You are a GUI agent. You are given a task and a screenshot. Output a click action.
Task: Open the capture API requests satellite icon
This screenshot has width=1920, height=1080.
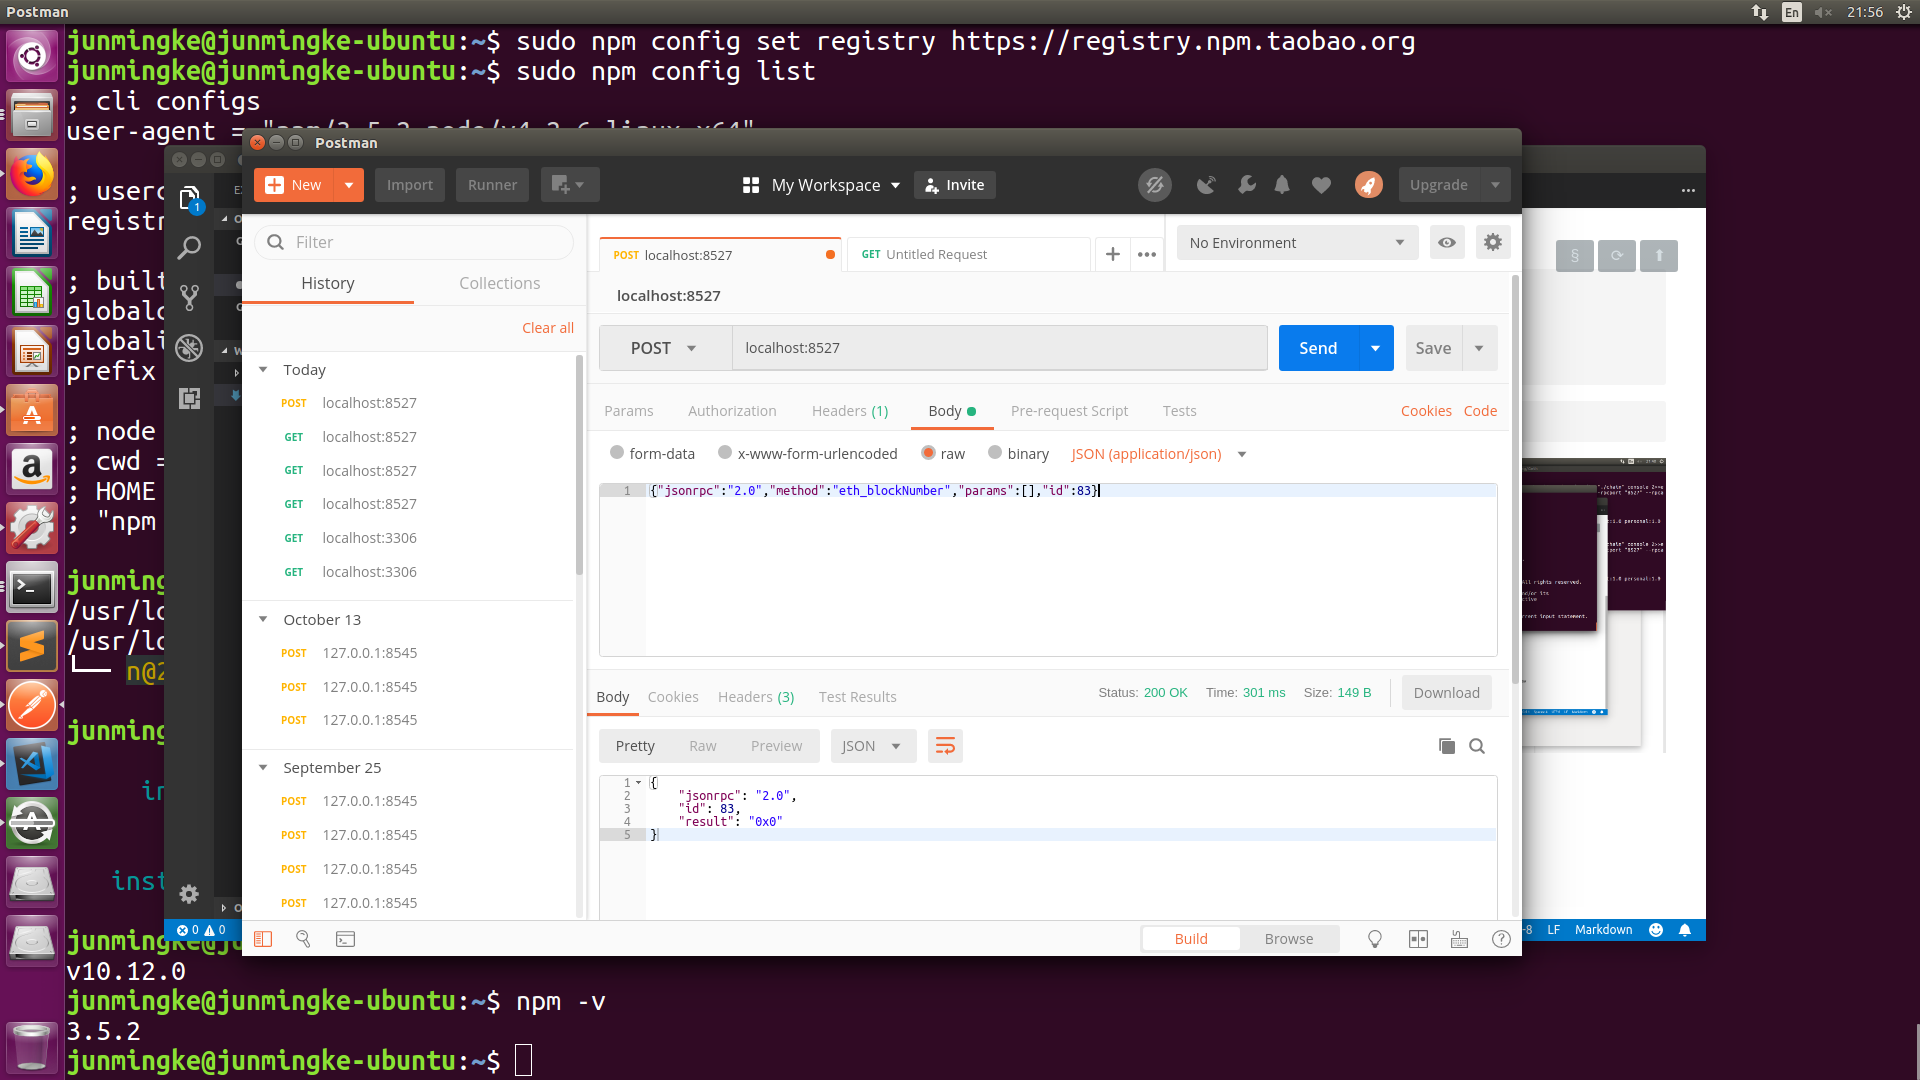1206,185
